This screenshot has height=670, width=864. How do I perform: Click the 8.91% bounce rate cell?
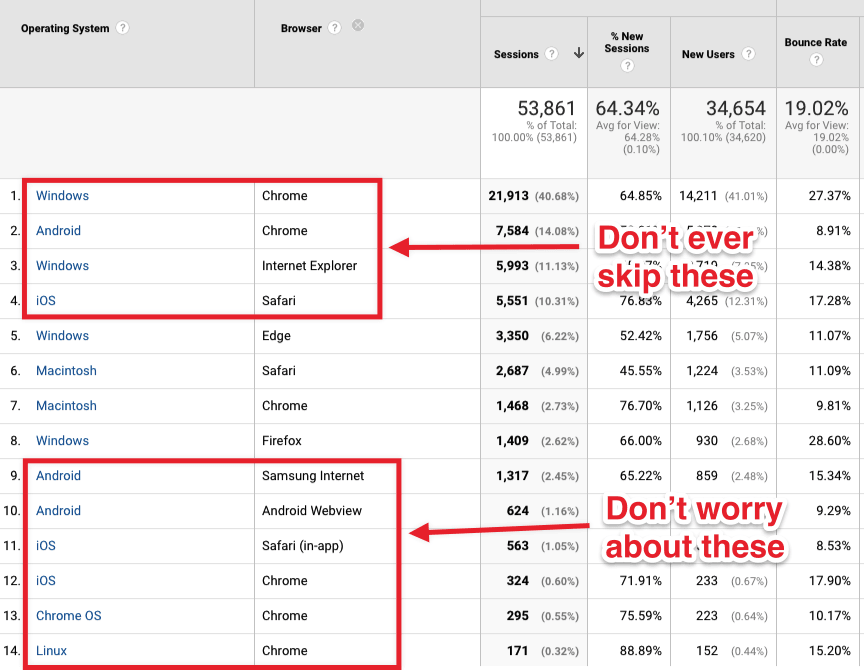(833, 231)
